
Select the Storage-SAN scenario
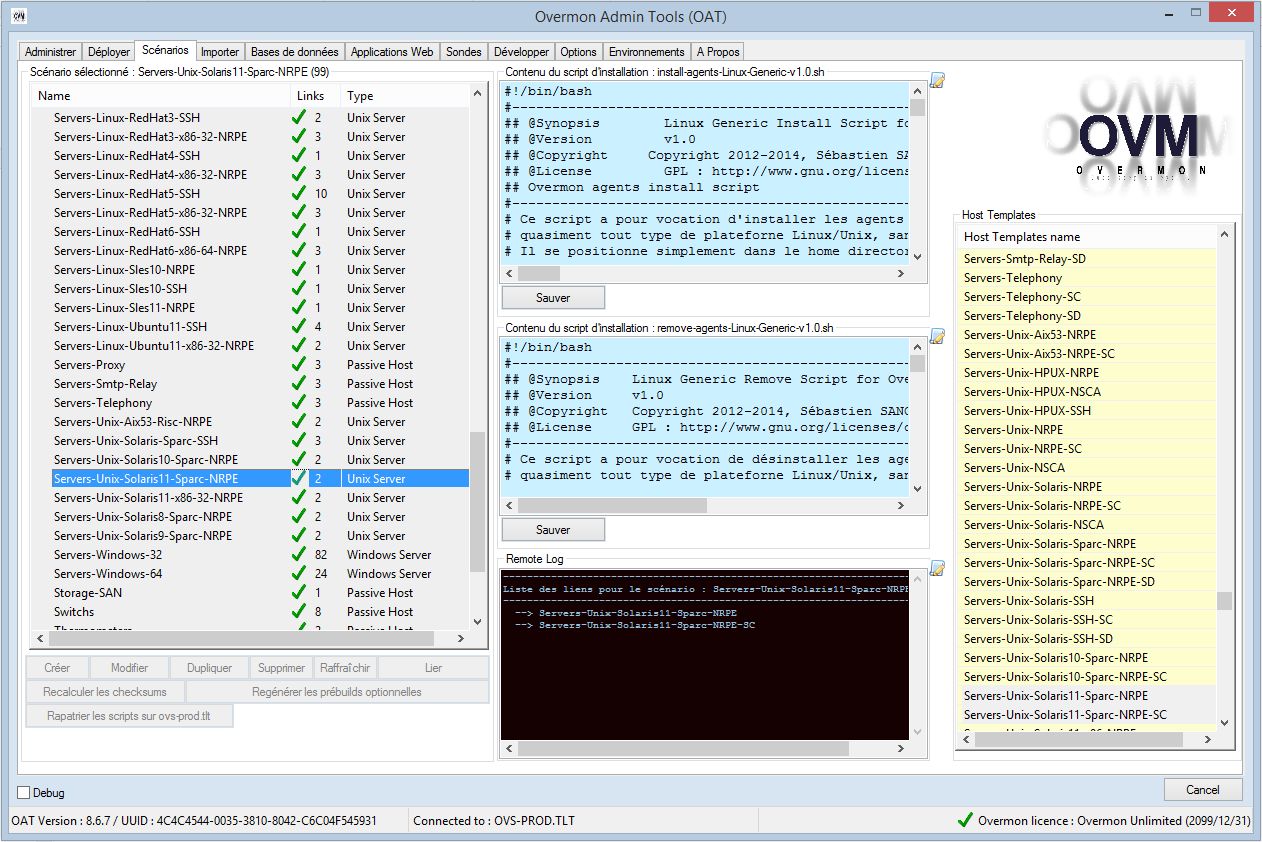(88, 593)
